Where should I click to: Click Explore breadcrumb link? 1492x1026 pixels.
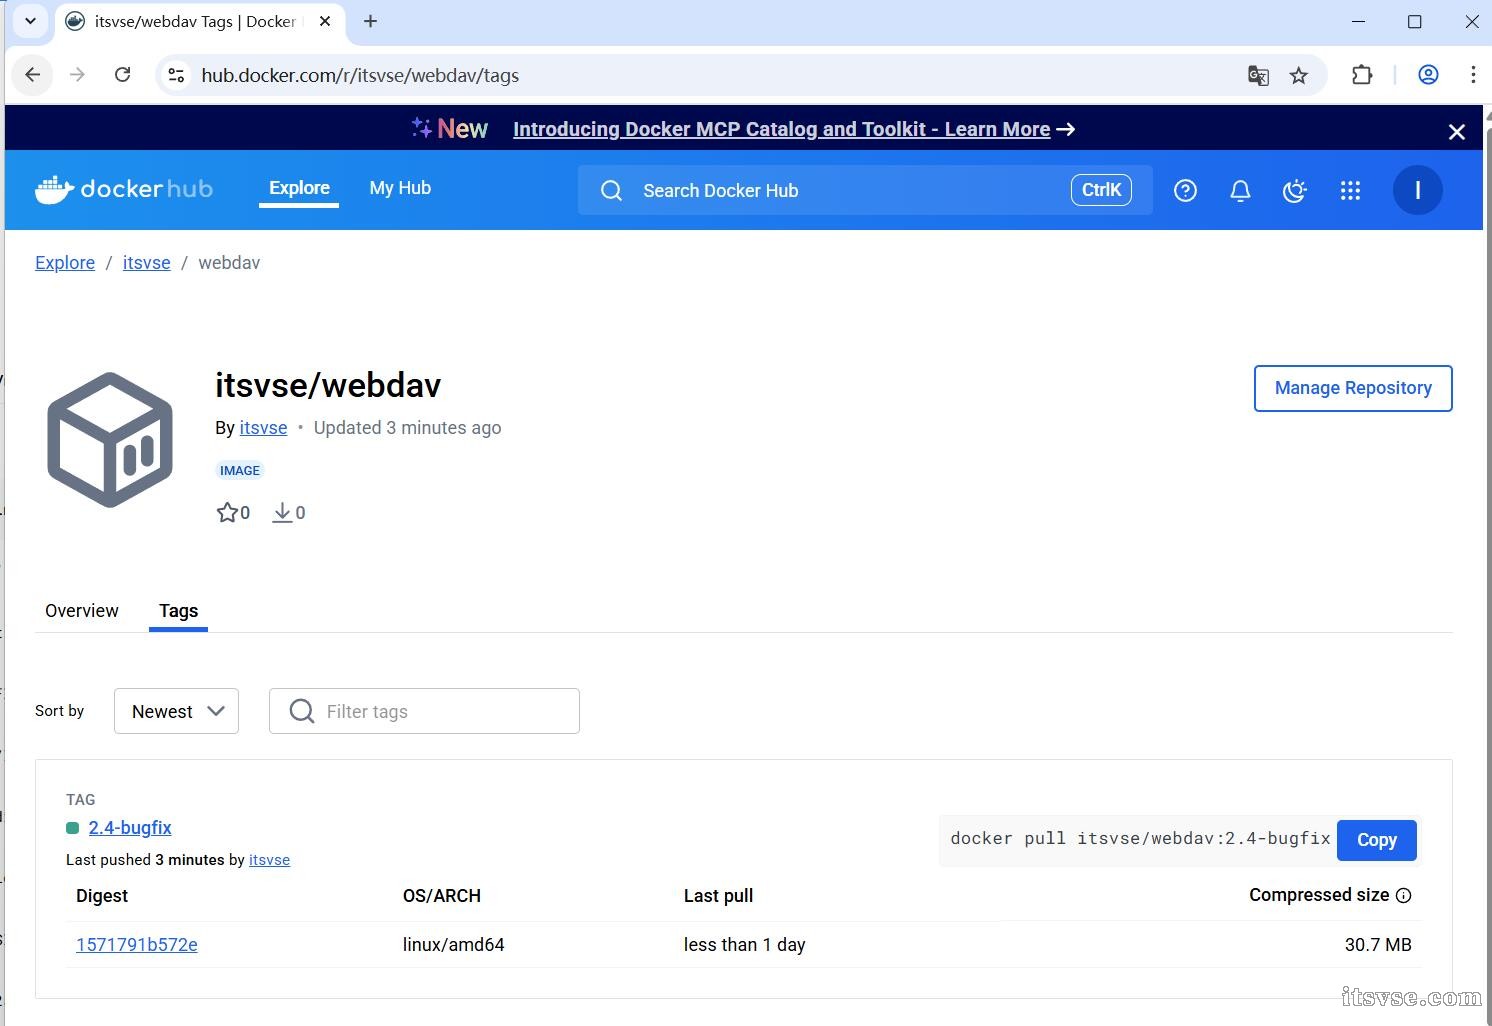(65, 263)
